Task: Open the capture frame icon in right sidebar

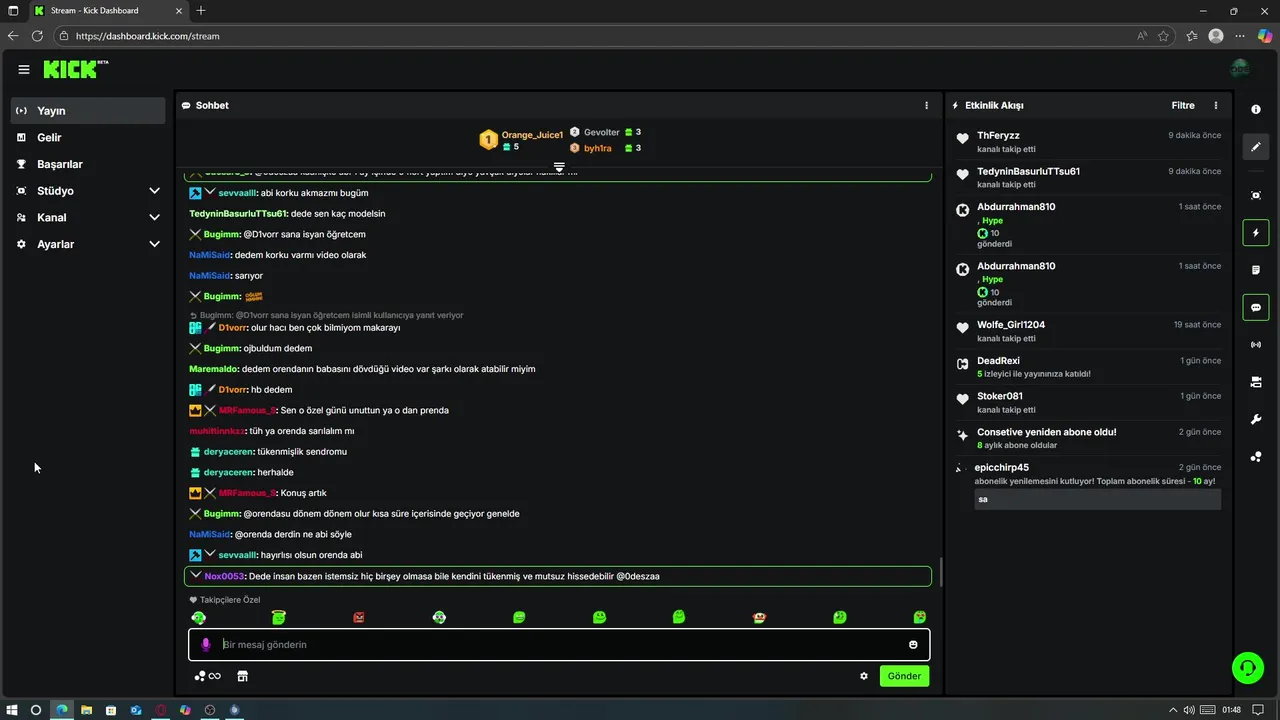Action: [x=1256, y=195]
